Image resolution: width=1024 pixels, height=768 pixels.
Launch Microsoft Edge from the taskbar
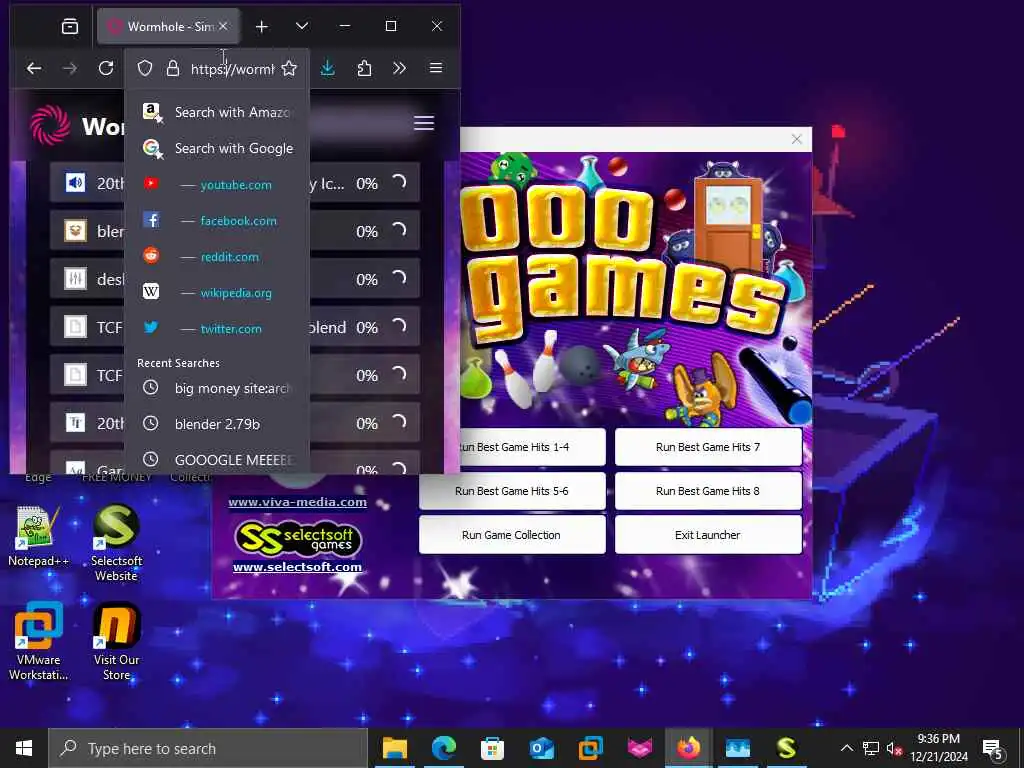tap(443, 748)
